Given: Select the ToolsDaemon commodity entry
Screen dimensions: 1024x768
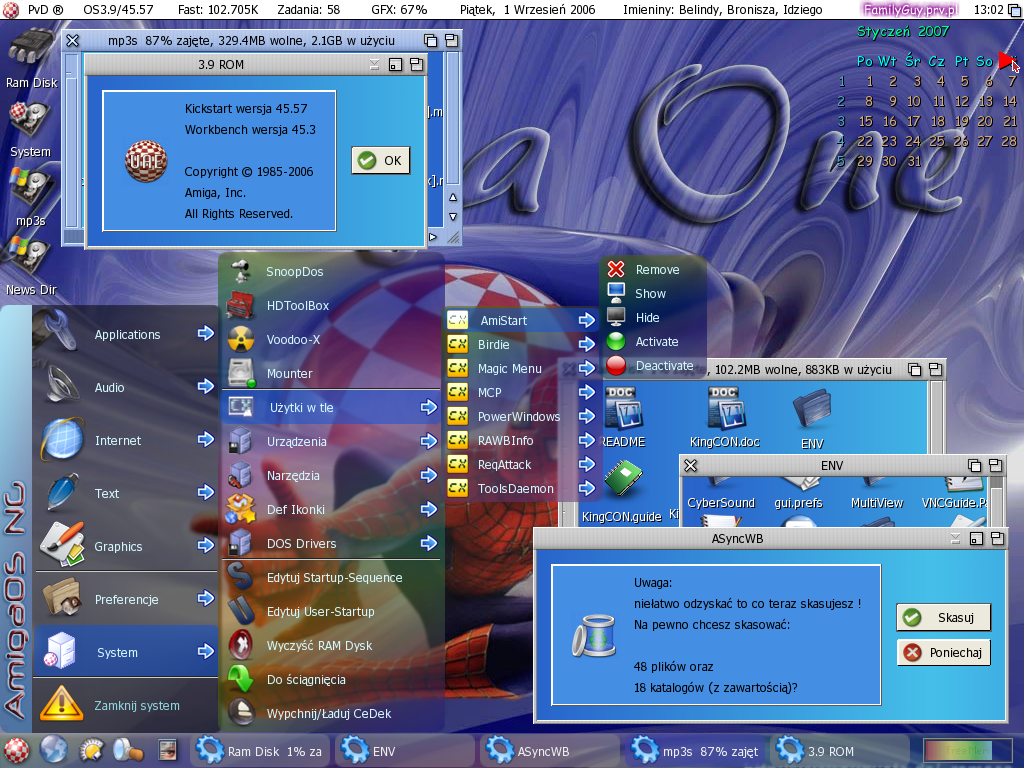Looking at the screenshot, I should [x=521, y=488].
